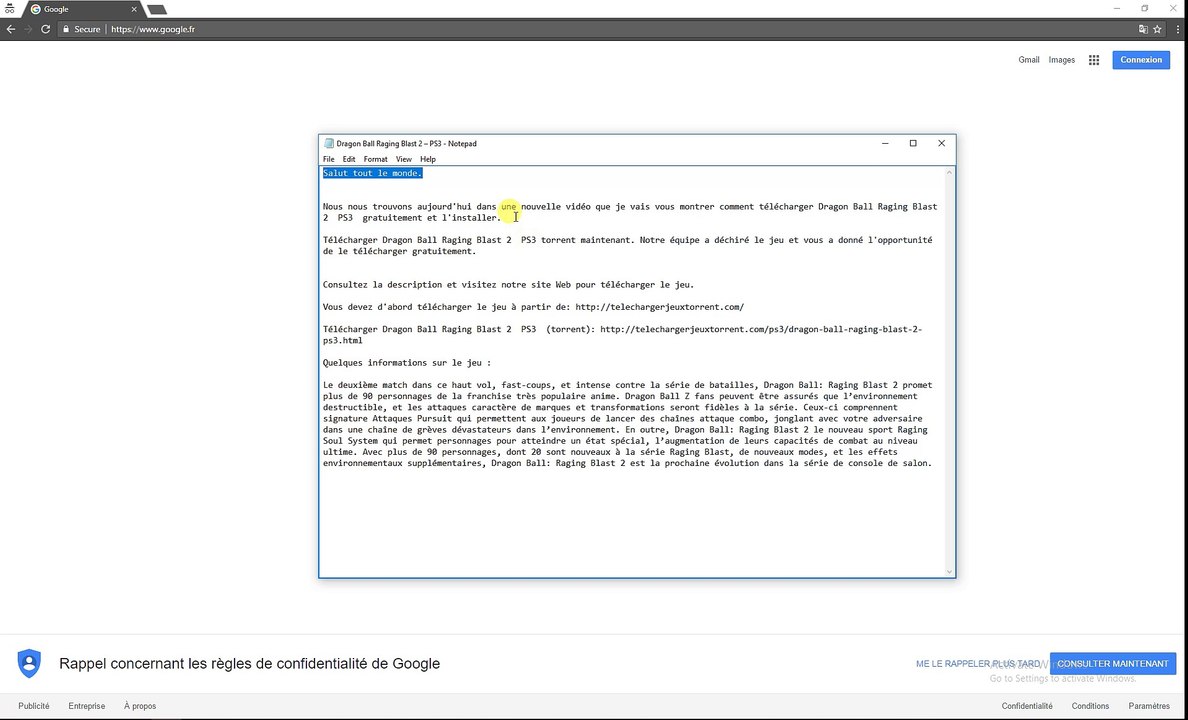Click the line "Quelques informations sur le jeu :"
This screenshot has height=720, width=1188.
(407, 362)
